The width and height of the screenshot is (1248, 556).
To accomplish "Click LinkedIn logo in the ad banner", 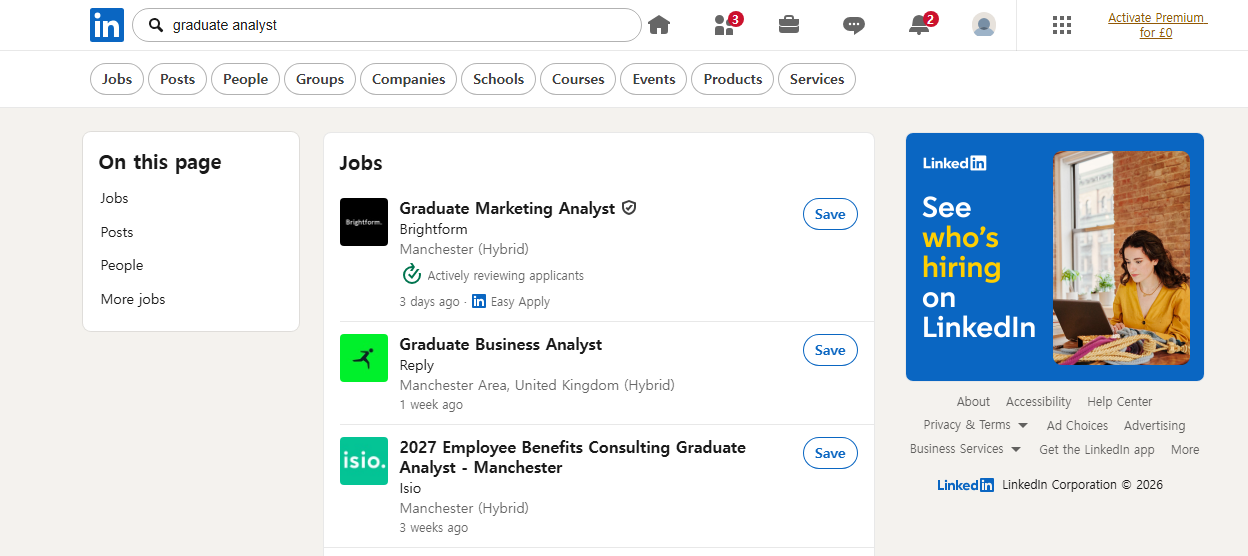I will point(954,163).
